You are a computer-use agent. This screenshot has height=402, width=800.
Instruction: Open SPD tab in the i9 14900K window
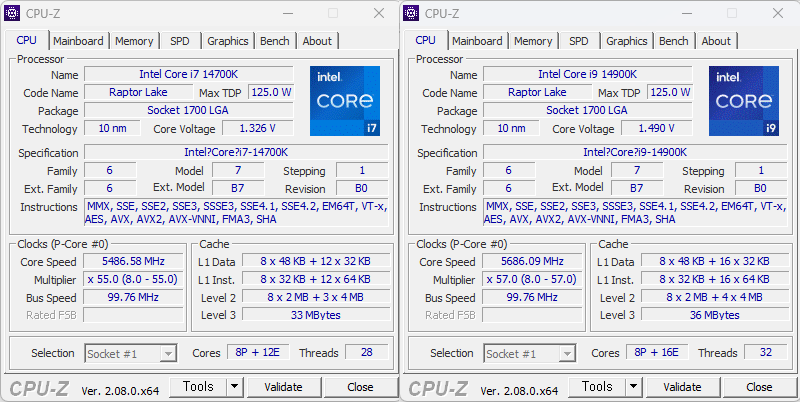[579, 41]
